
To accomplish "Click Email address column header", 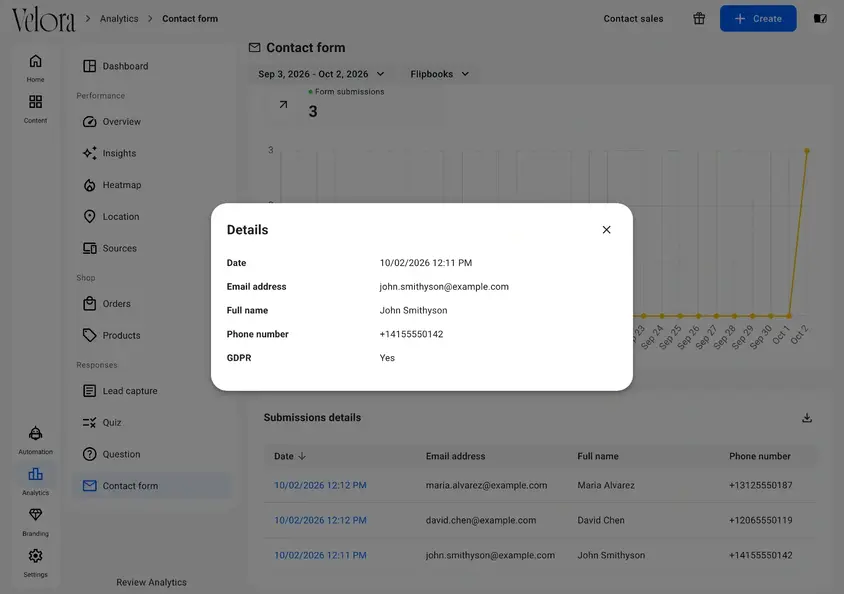I will (x=455, y=456).
